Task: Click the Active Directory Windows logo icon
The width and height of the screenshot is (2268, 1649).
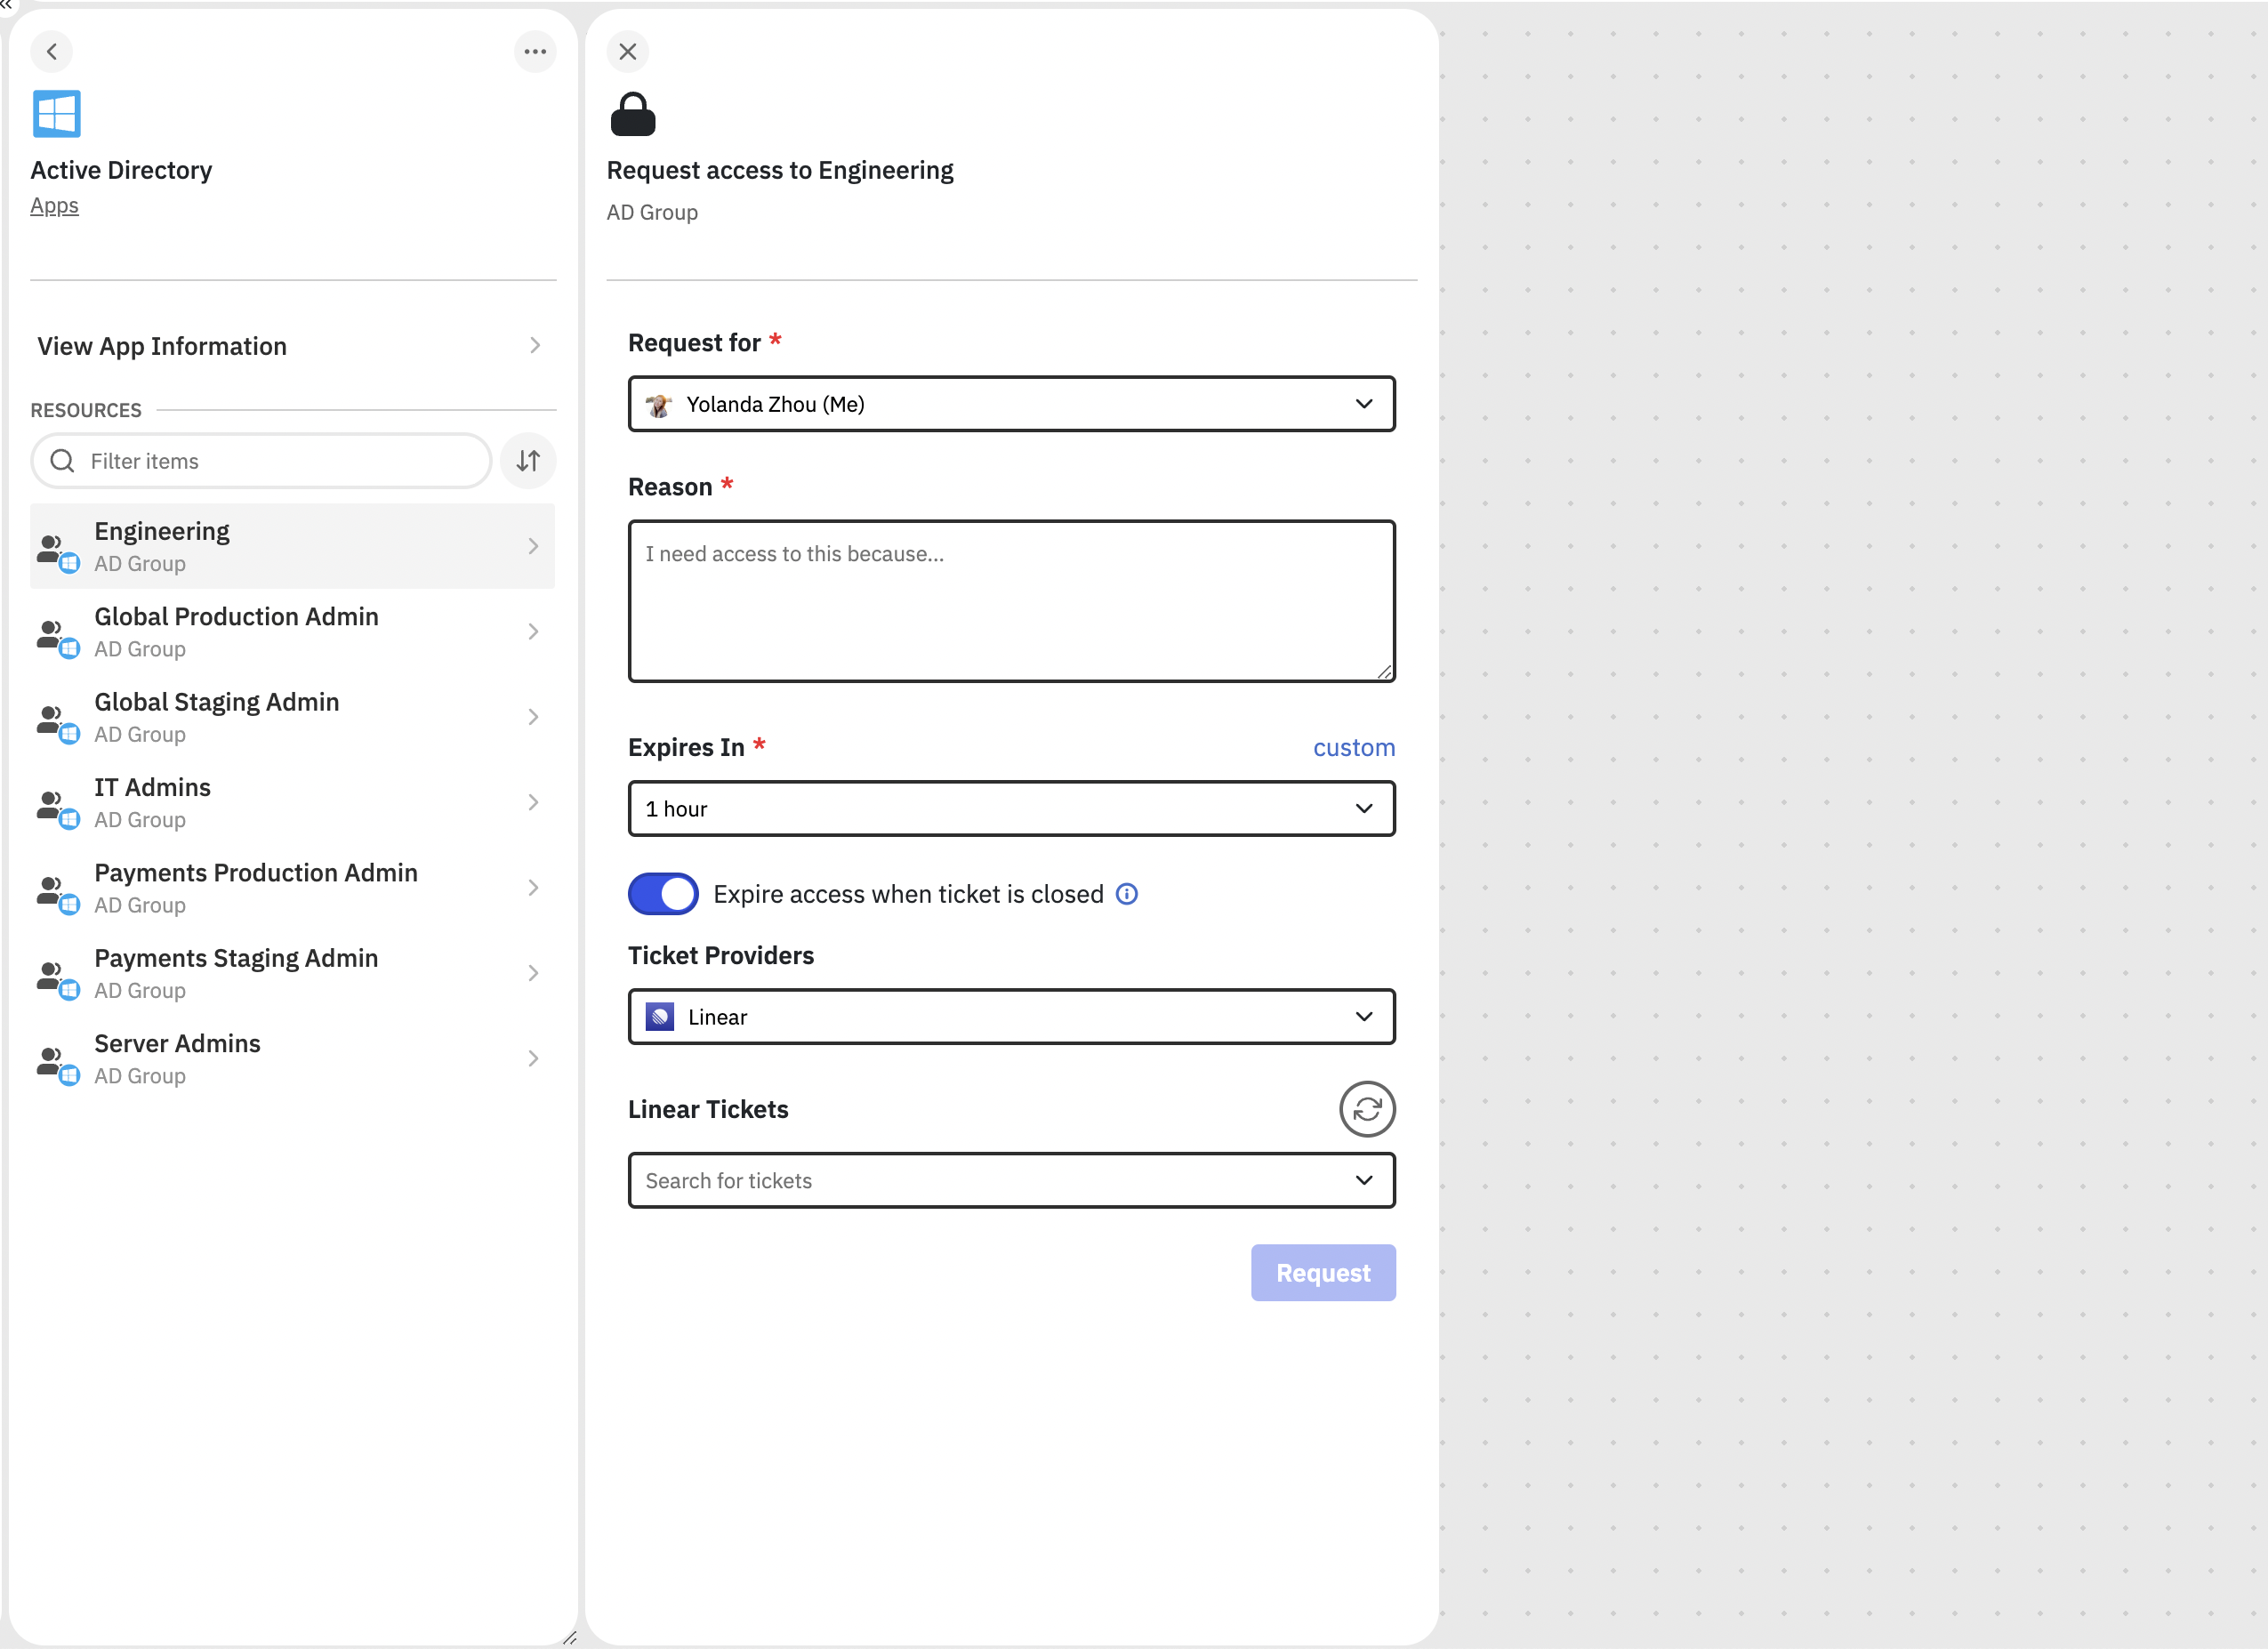Action: [56, 114]
